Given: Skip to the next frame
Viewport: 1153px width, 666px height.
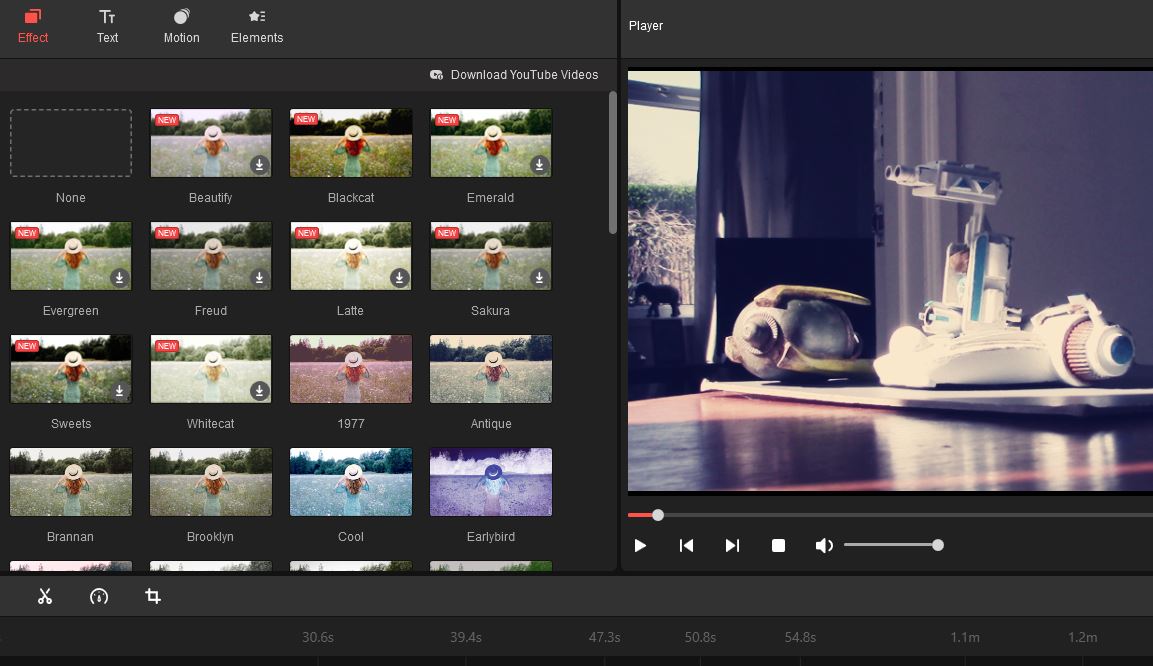Looking at the screenshot, I should point(732,544).
